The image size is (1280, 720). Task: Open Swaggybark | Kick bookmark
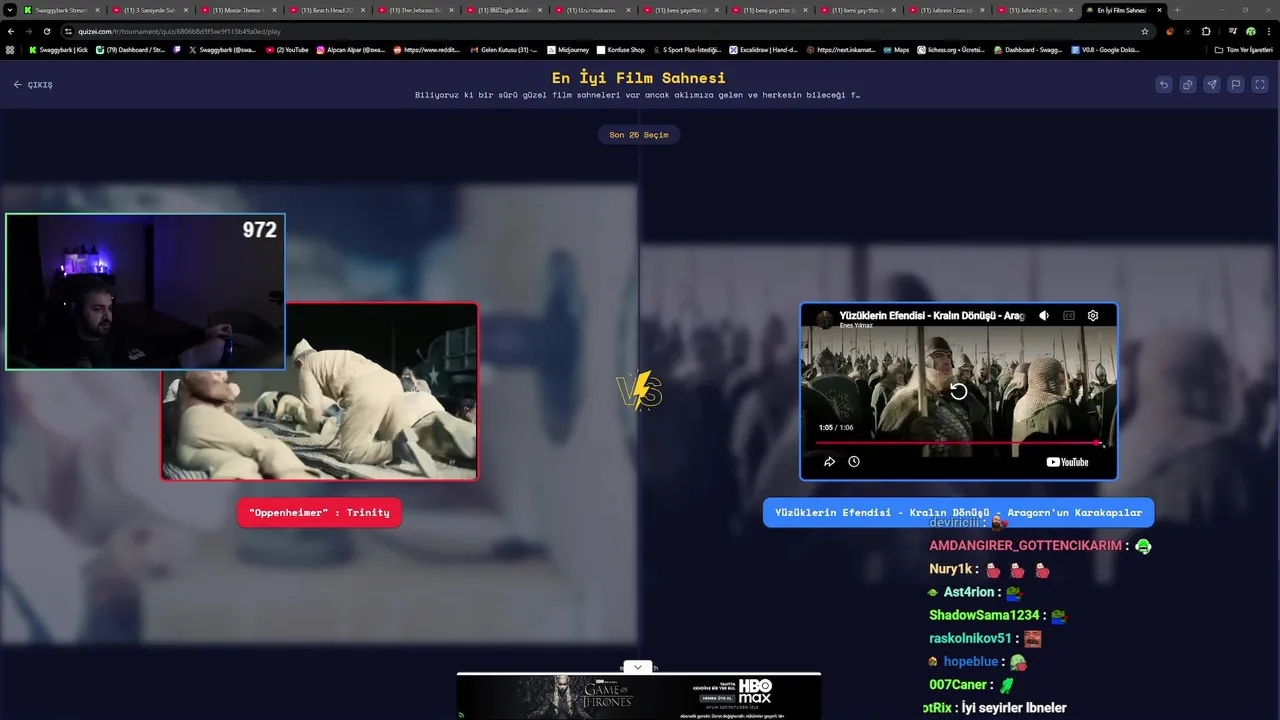(x=58, y=49)
